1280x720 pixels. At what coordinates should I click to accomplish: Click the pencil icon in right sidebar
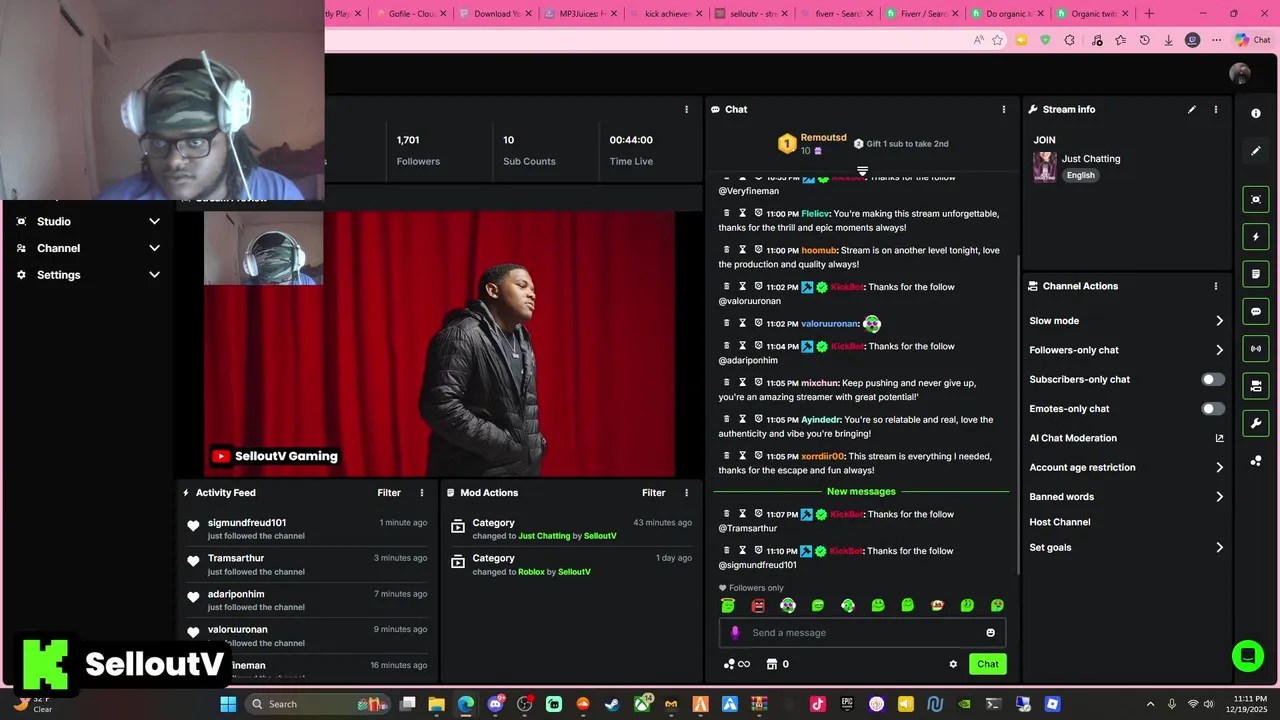click(x=1256, y=151)
